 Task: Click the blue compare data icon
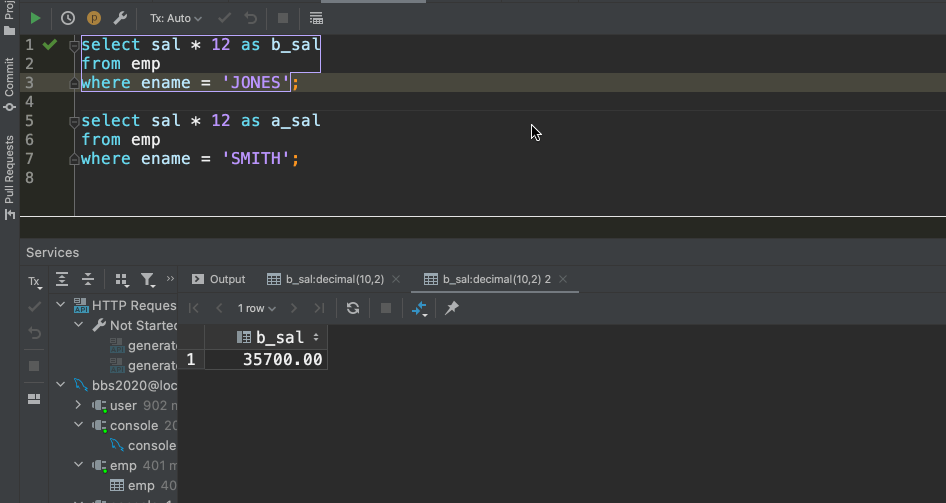click(419, 309)
